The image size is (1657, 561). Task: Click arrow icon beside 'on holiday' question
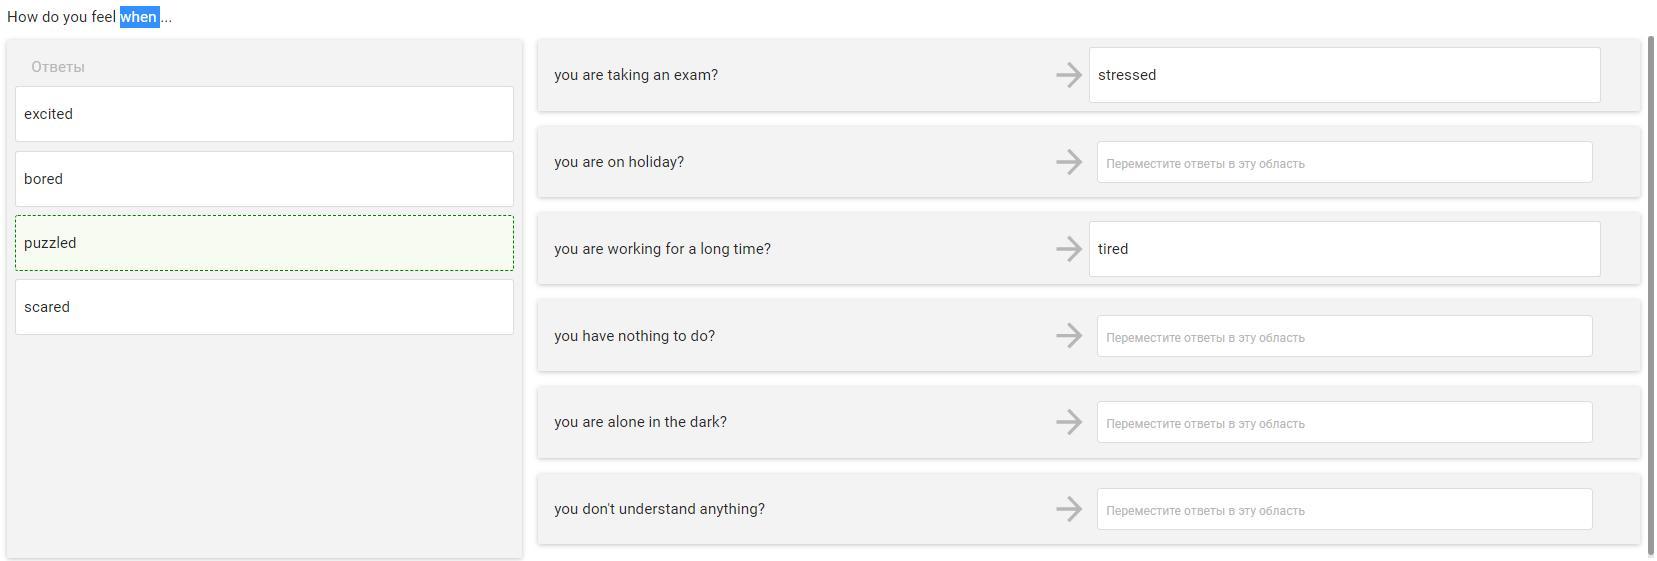1068,162
